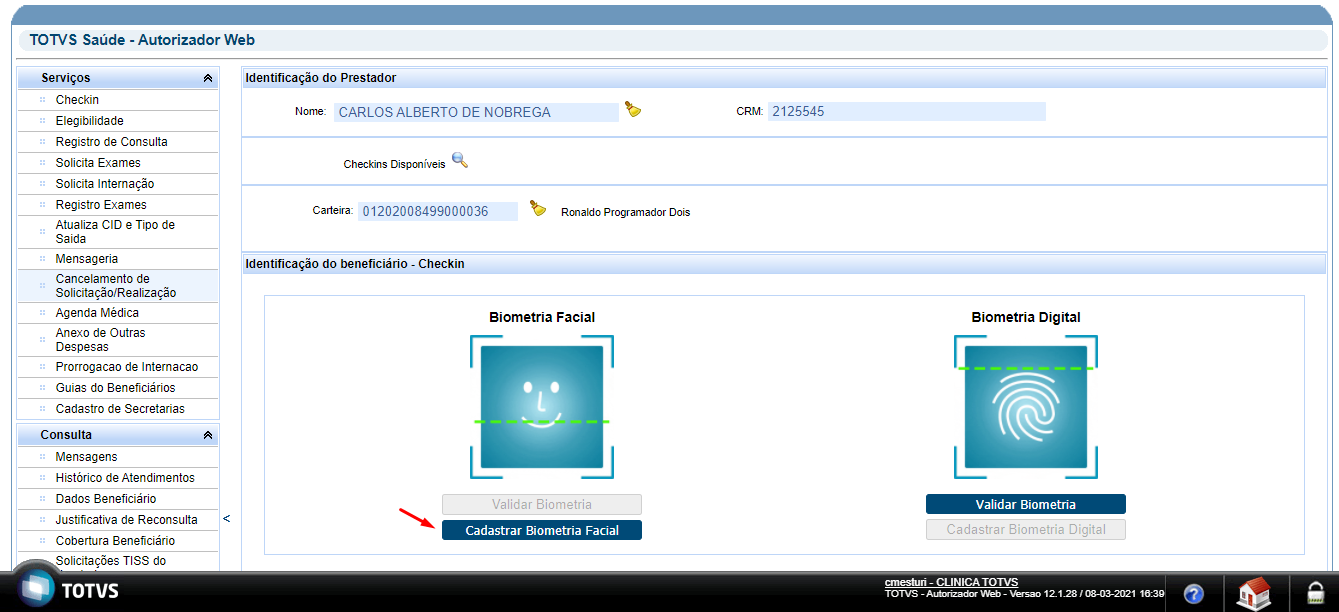Search available checkins with magnifier icon
The image size is (1339, 612).
460,160
